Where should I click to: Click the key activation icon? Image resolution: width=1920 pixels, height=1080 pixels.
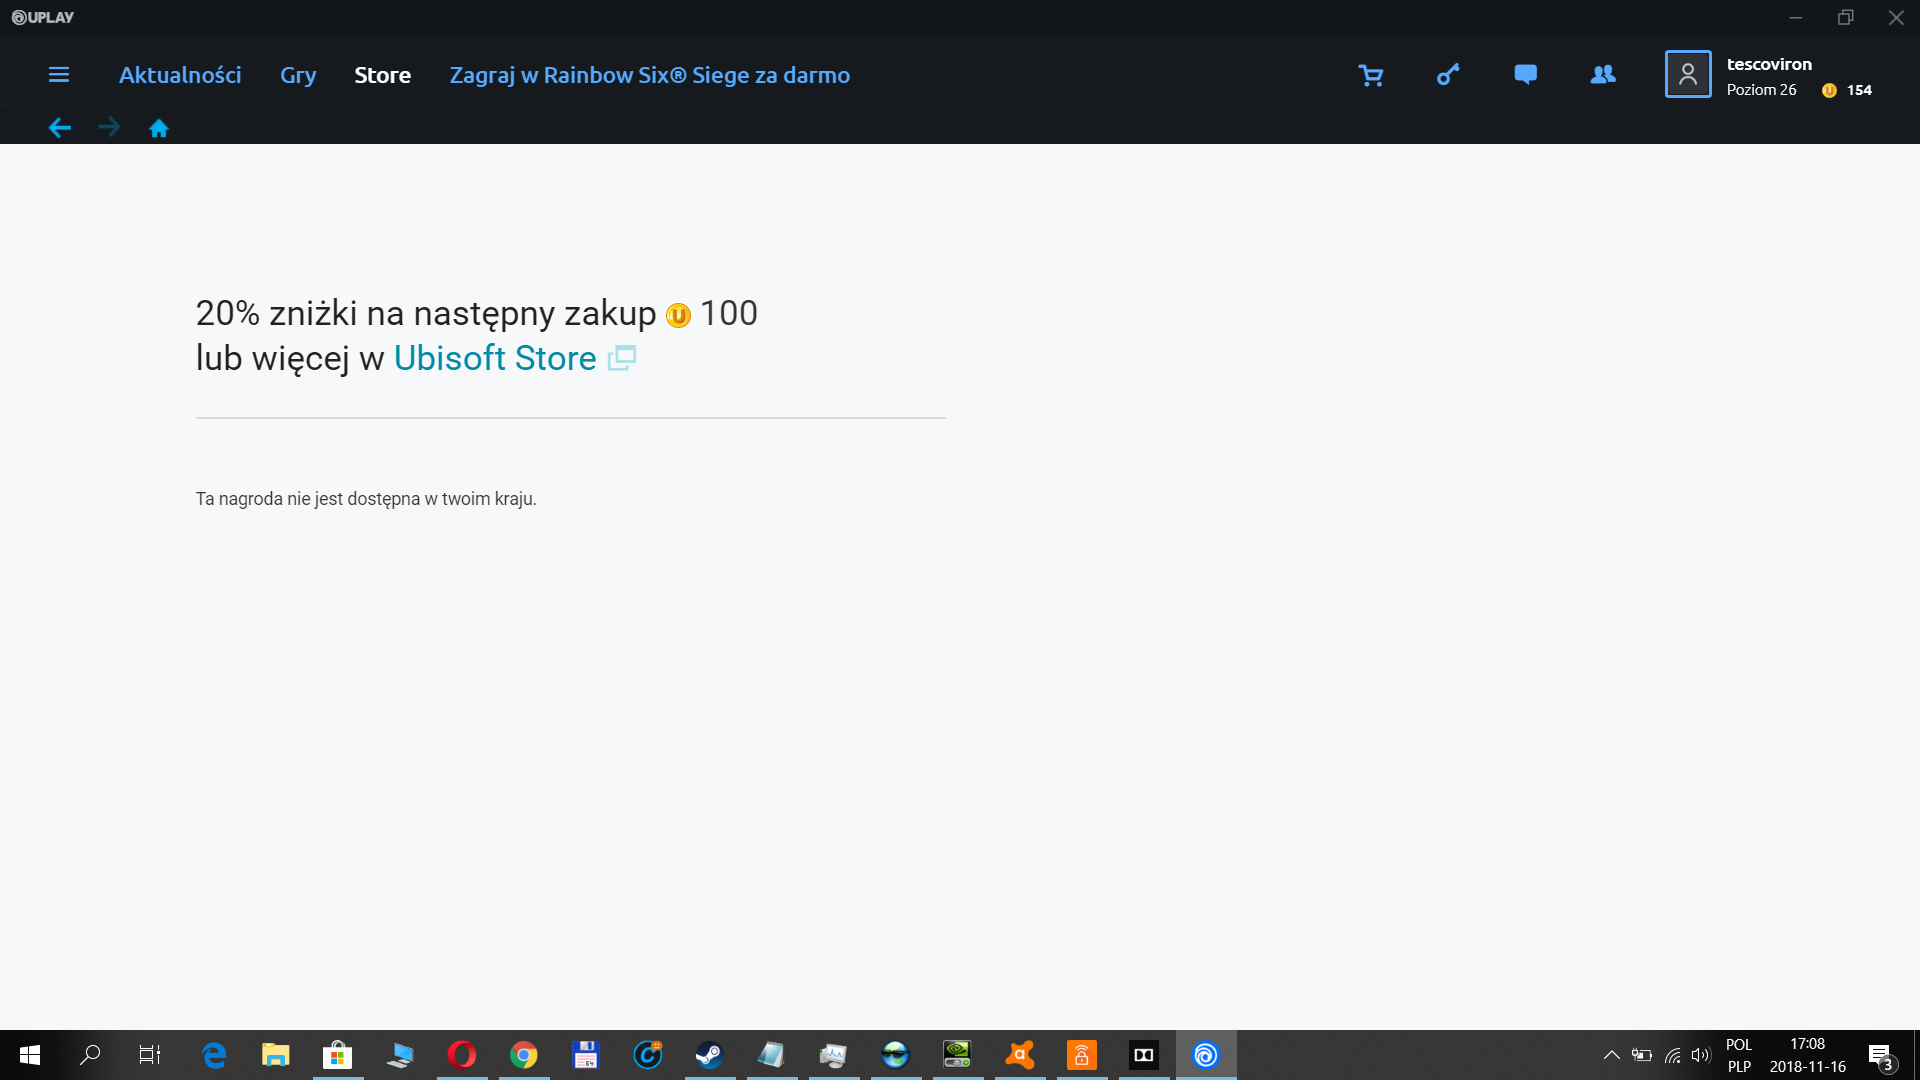point(1448,75)
